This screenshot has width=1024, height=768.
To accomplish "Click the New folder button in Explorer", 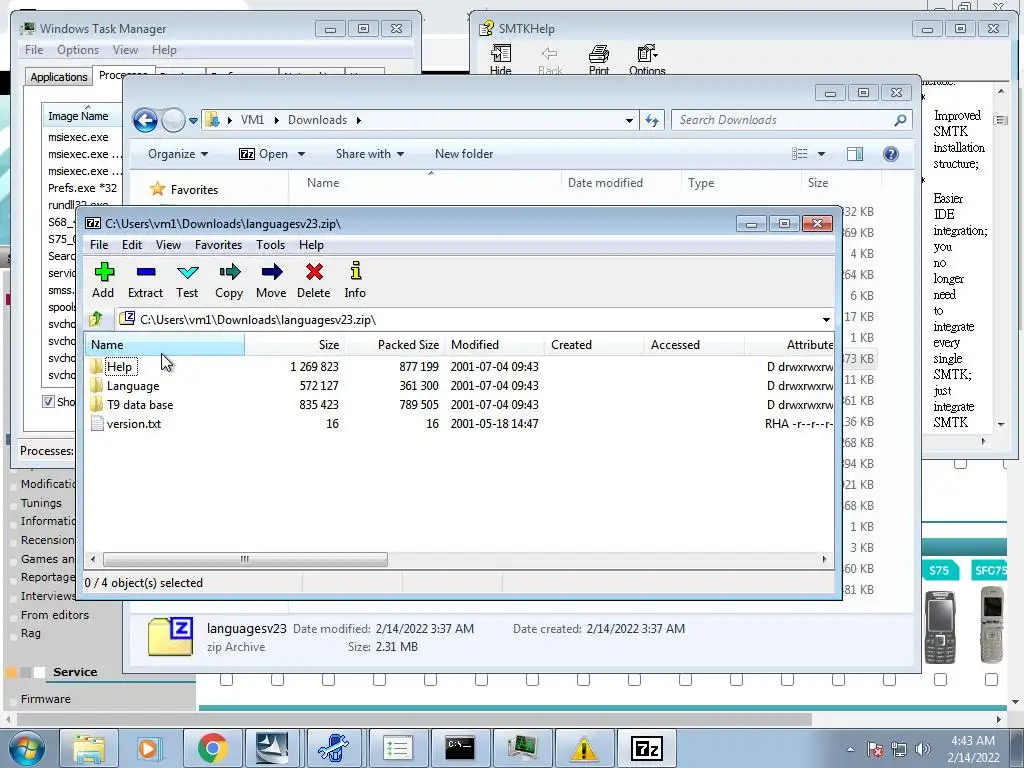I will point(464,154).
